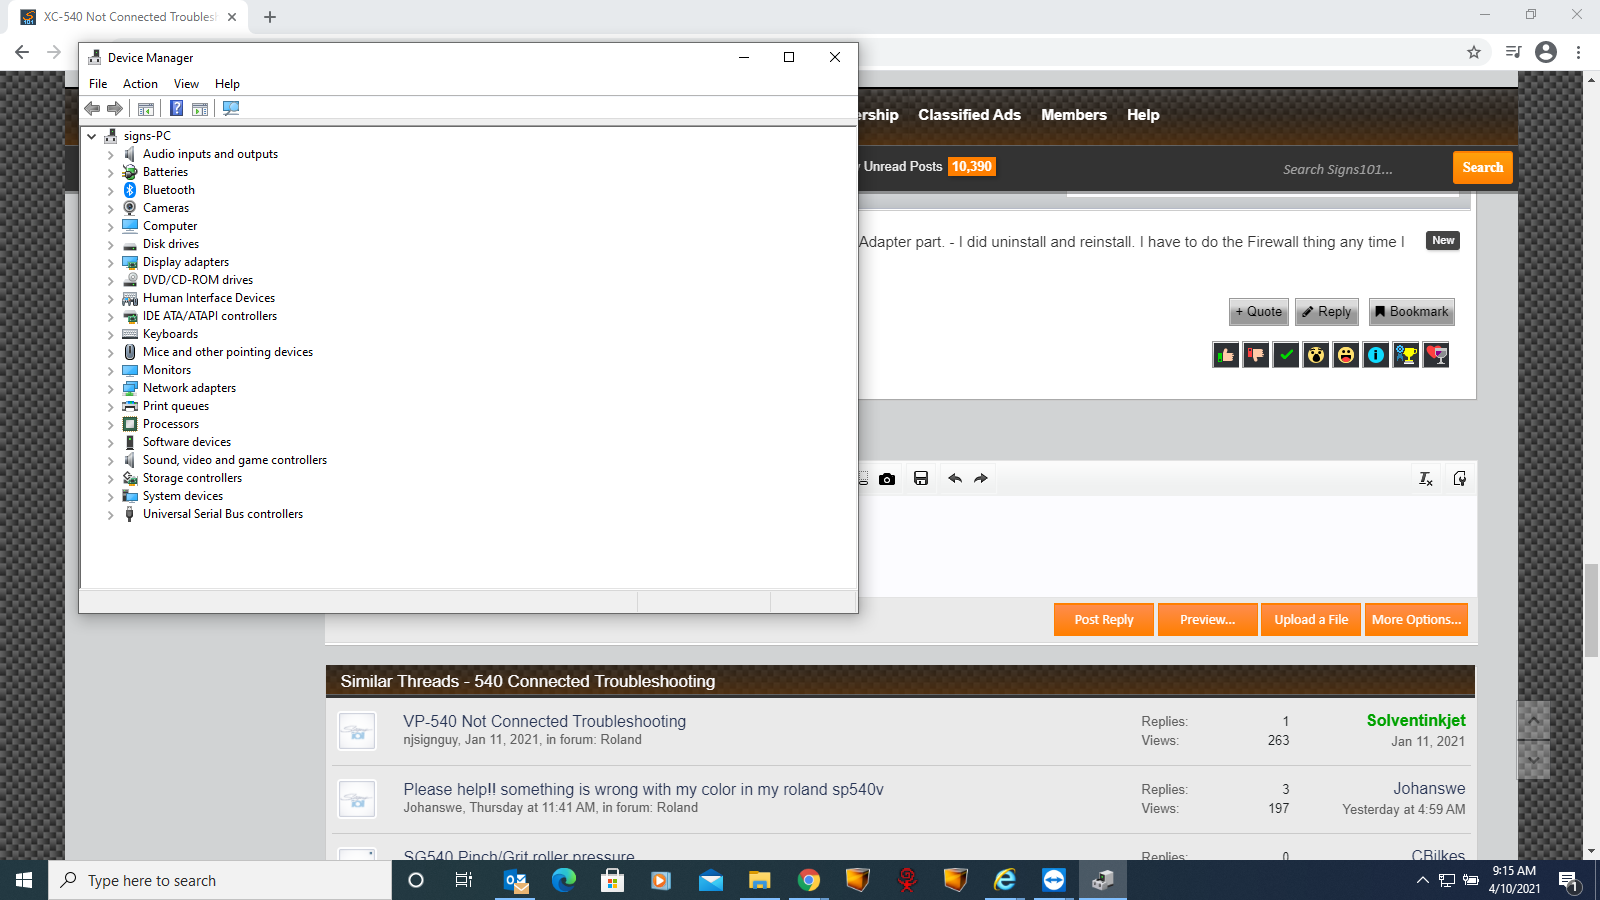Rate the post with the trophy icon
1600x900 pixels.
pos(1406,355)
